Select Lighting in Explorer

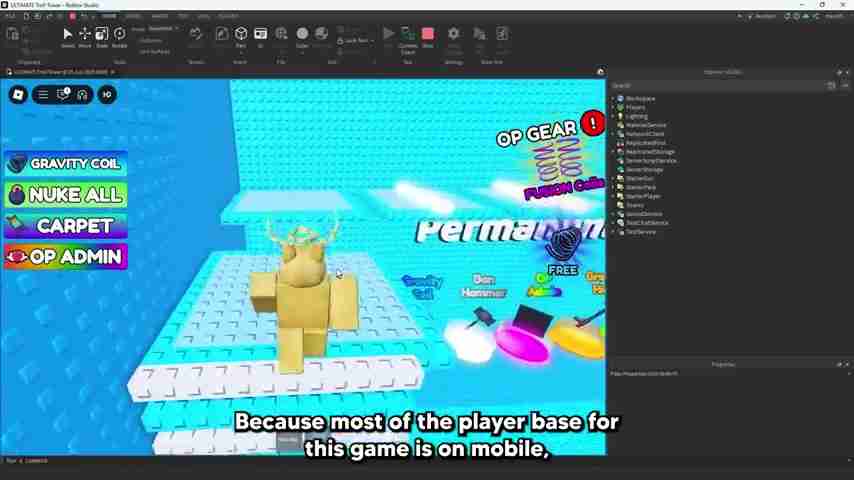click(636, 116)
